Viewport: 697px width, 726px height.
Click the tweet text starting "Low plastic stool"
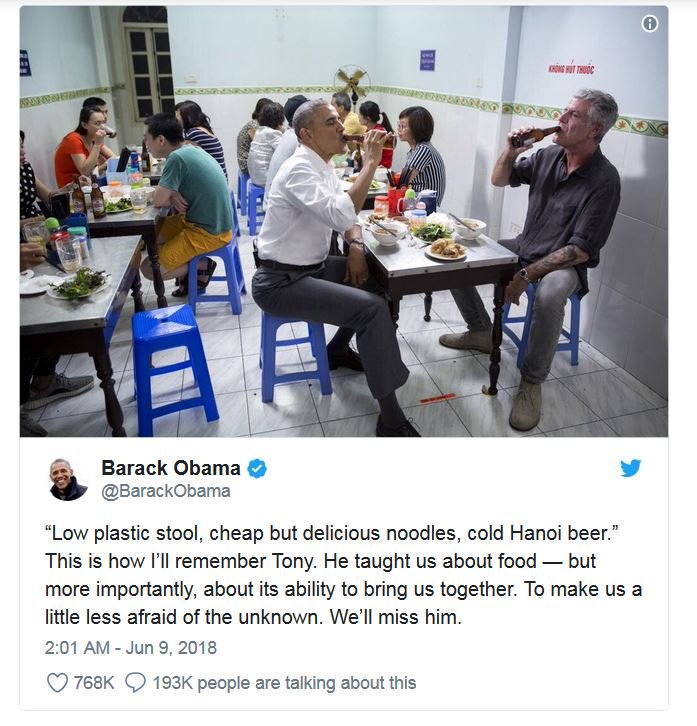coord(343,575)
